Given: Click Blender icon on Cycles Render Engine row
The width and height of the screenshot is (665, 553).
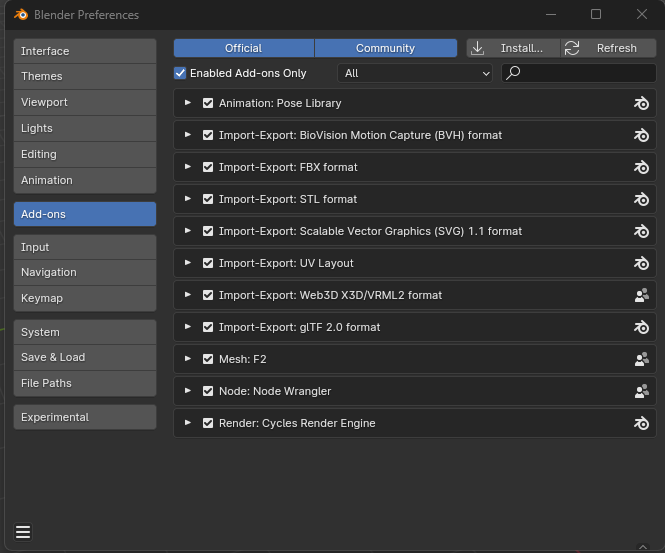Looking at the screenshot, I should tap(641, 423).
